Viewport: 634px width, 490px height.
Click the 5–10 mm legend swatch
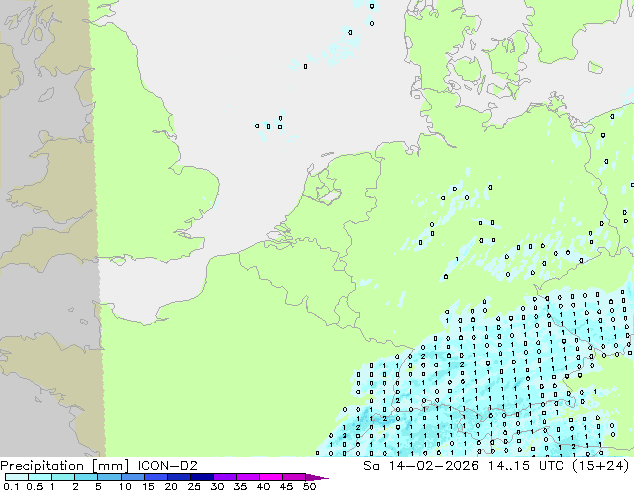(x=109, y=477)
